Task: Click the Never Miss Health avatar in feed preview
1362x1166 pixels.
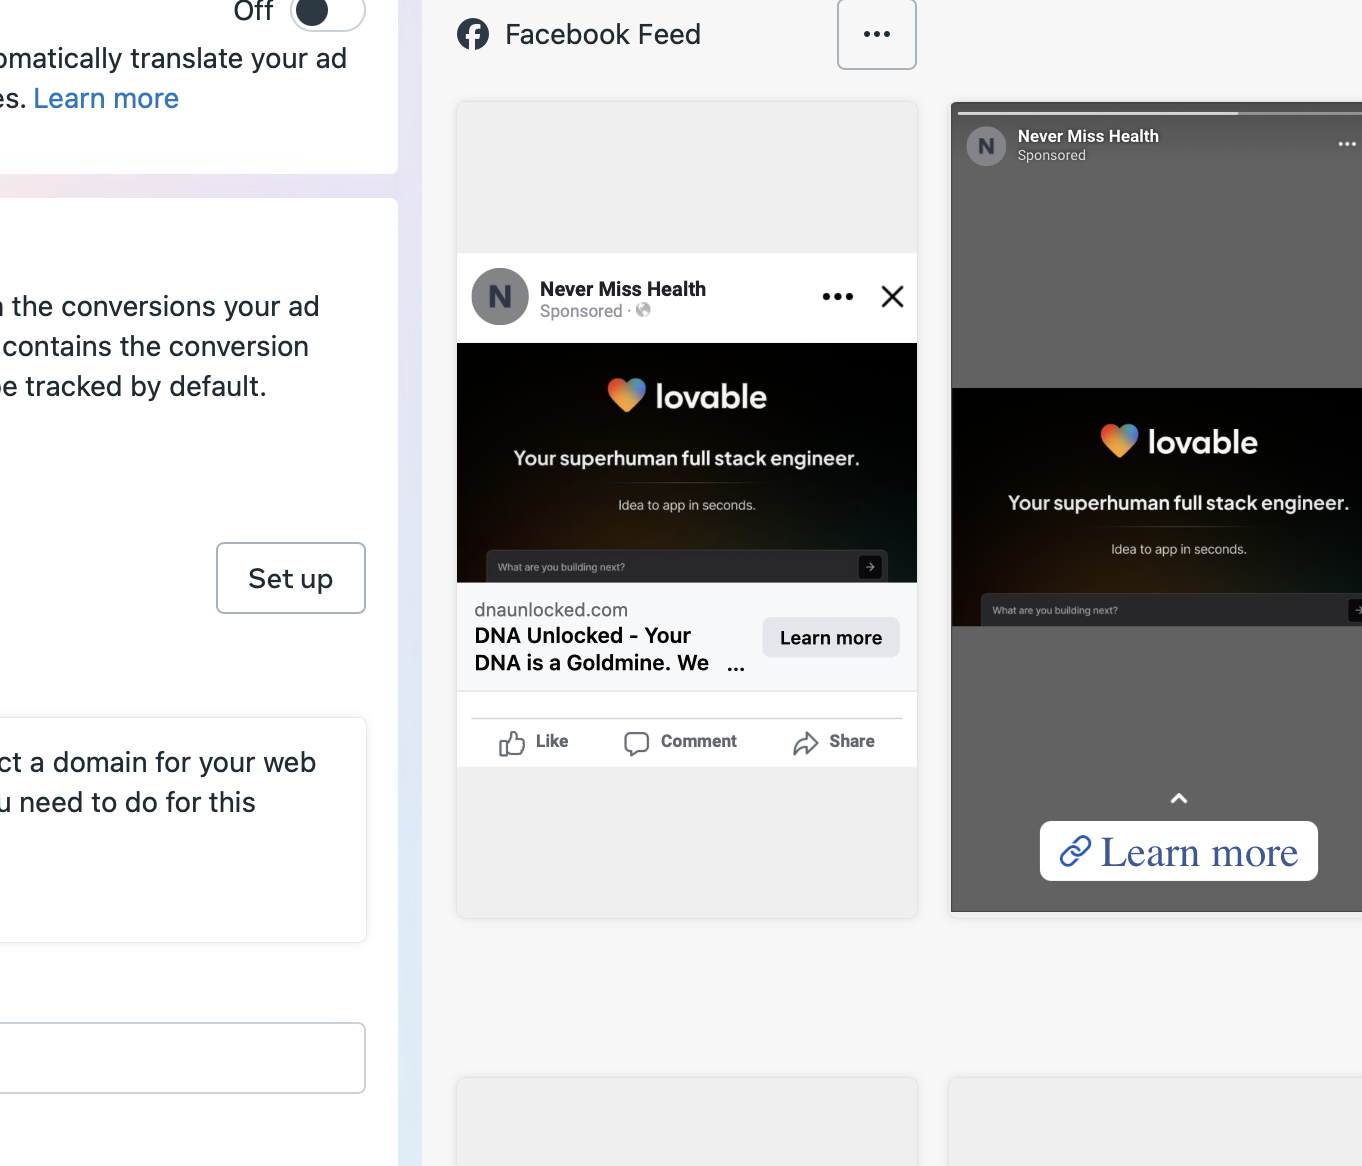Action: (500, 297)
